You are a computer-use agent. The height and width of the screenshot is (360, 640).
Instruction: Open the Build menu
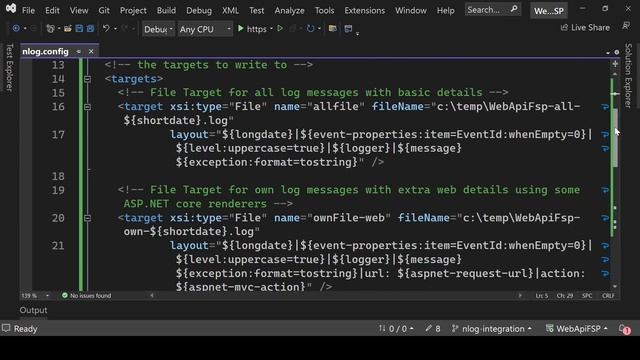pos(166,10)
